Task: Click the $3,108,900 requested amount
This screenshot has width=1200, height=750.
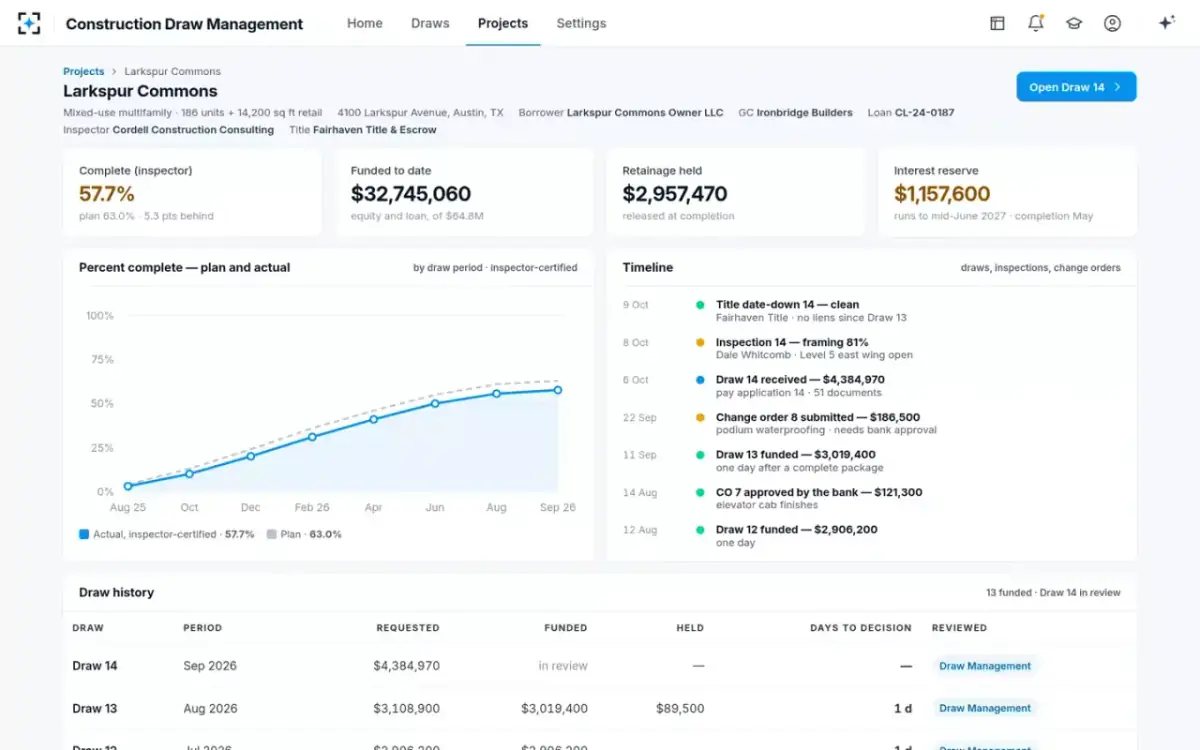Action: click(x=406, y=708)
